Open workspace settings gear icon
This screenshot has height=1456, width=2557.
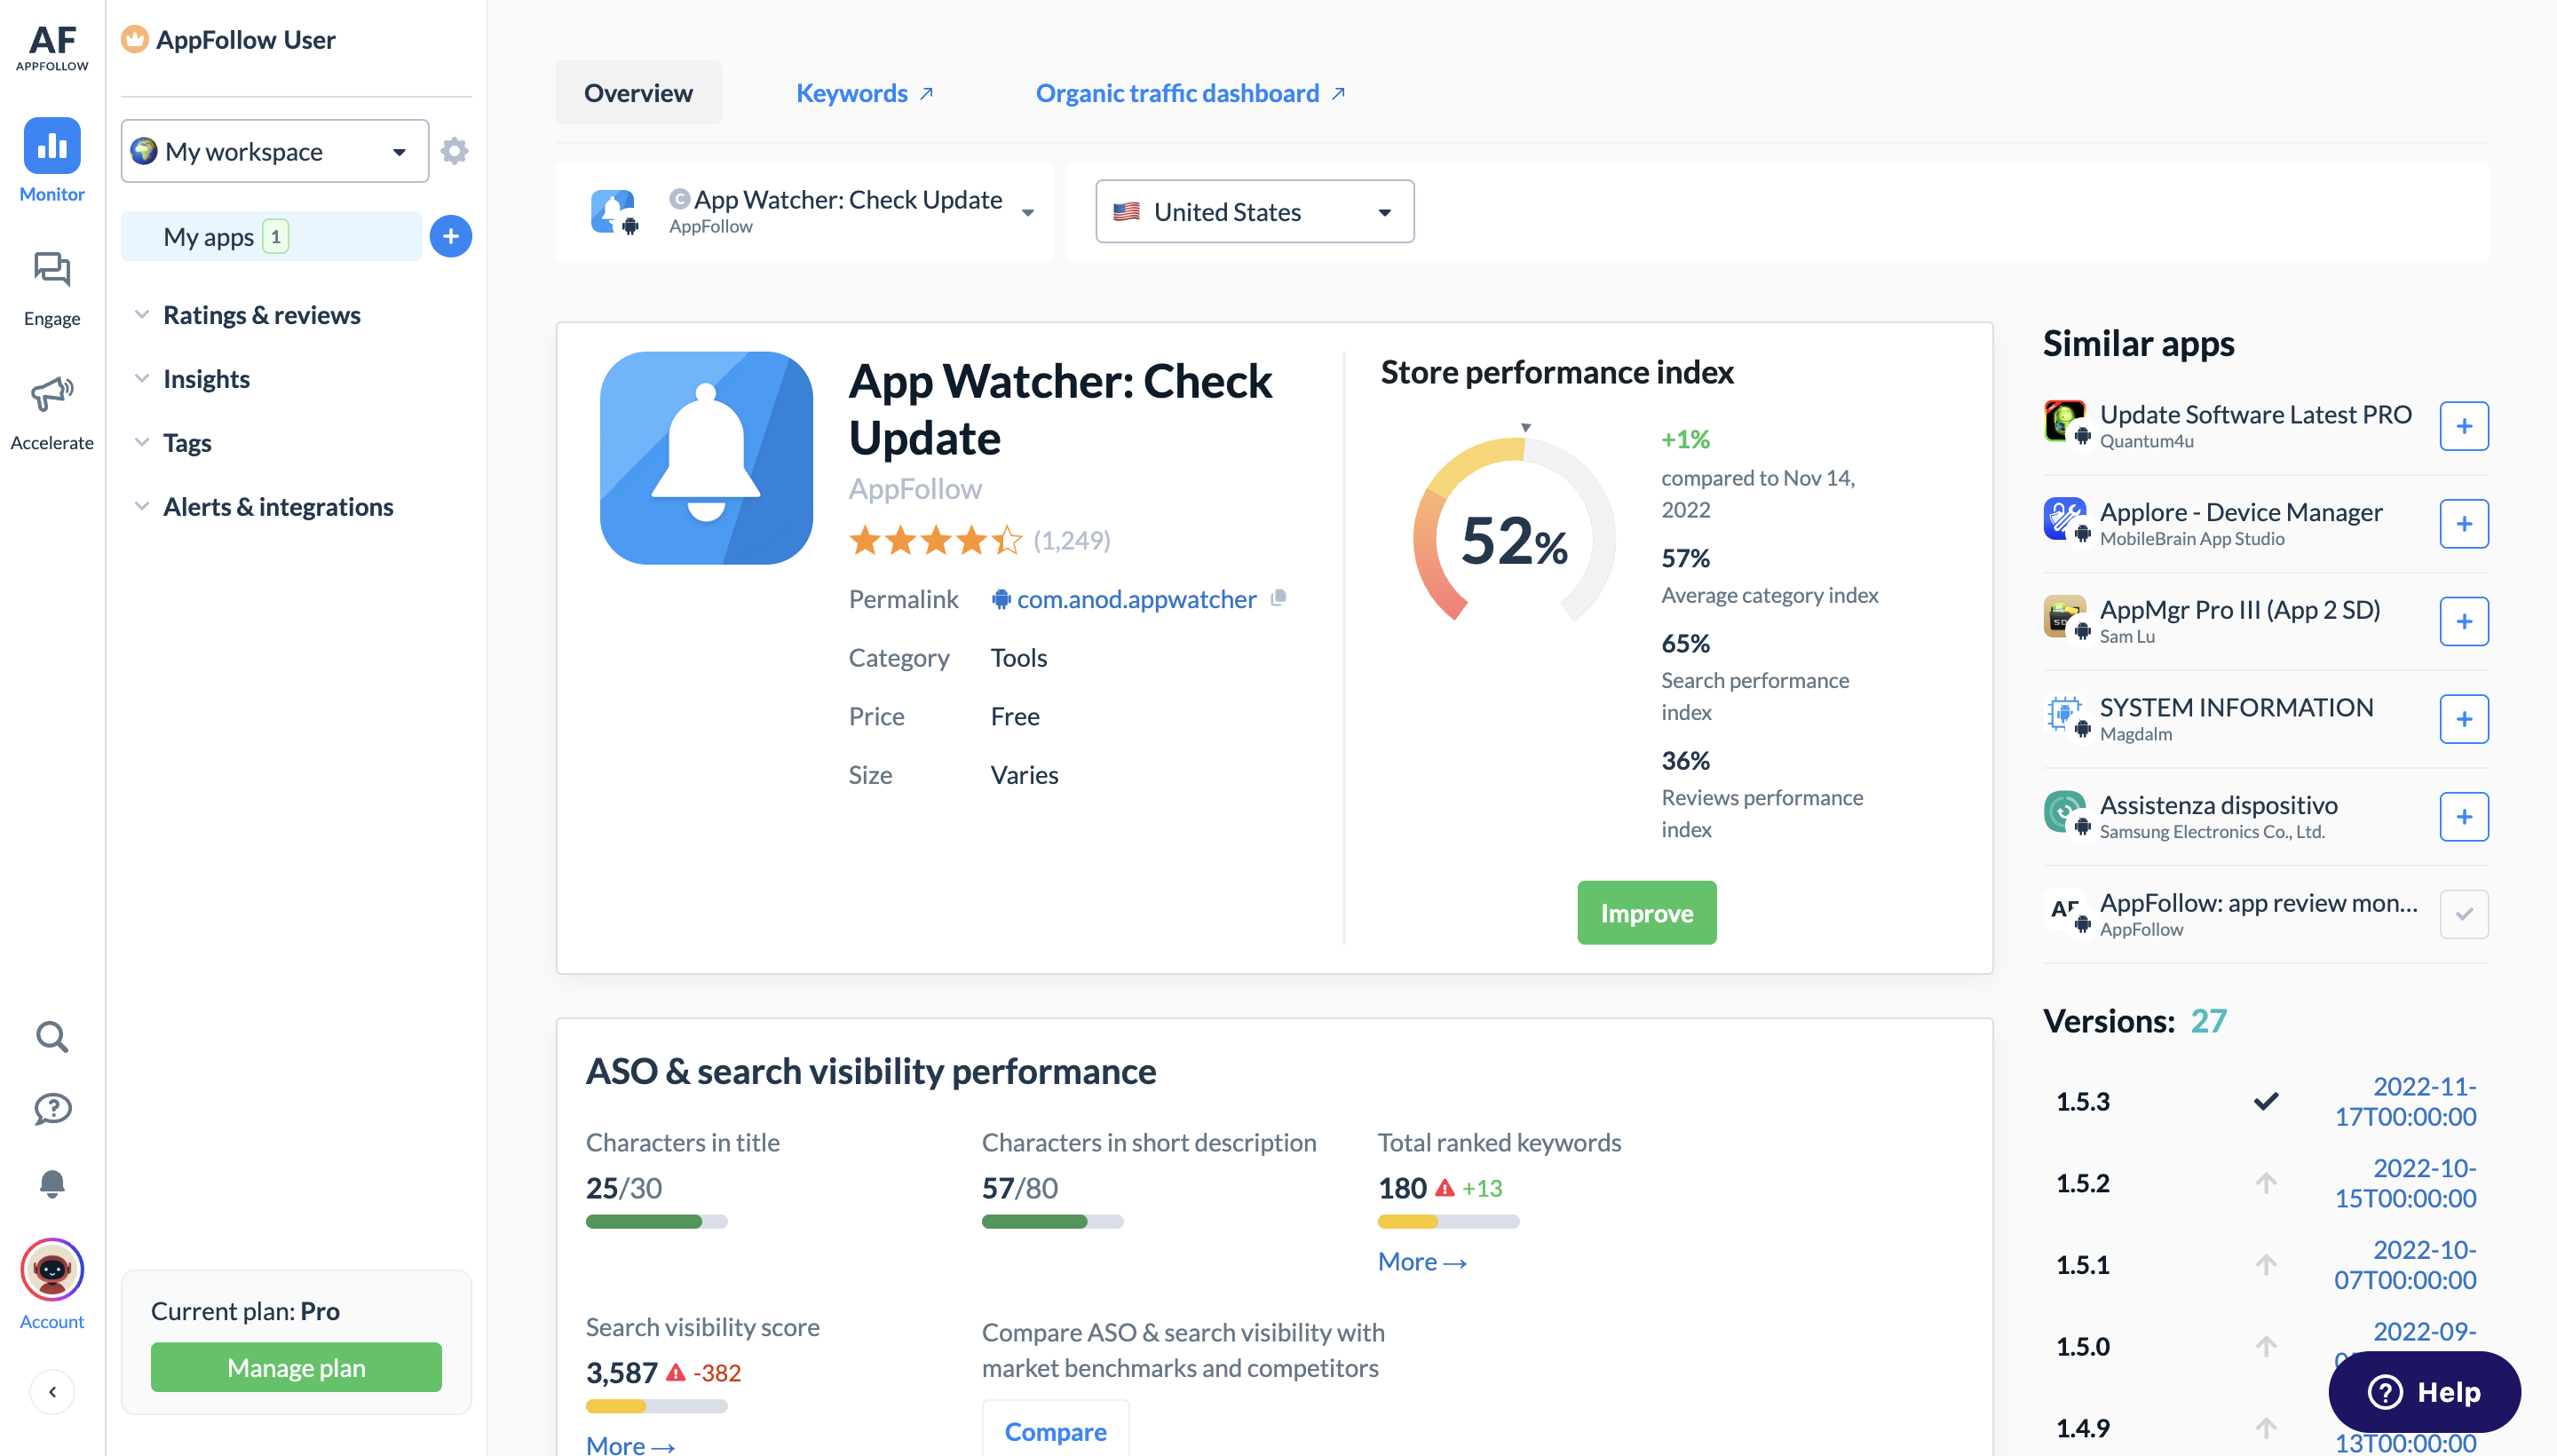coord(454,150)
